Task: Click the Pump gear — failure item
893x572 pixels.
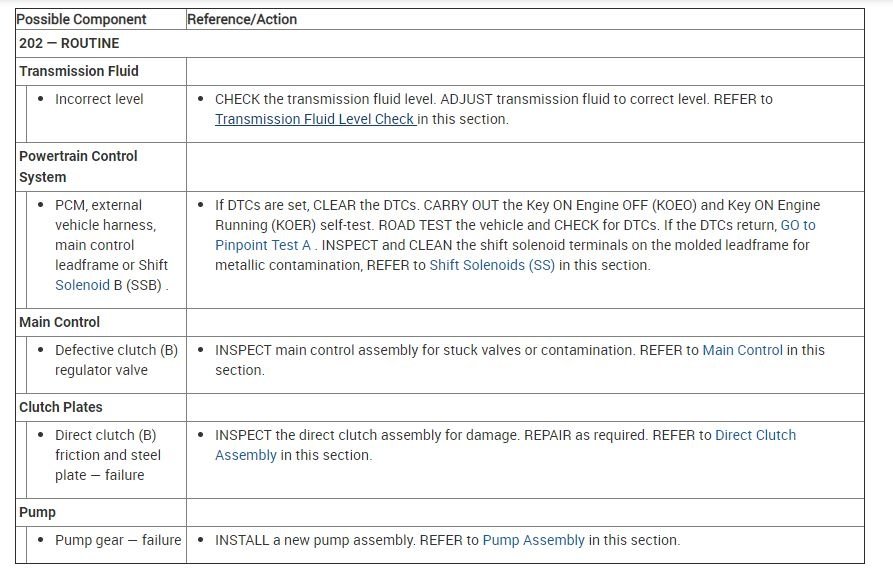Action: click(x=118, y=540)
